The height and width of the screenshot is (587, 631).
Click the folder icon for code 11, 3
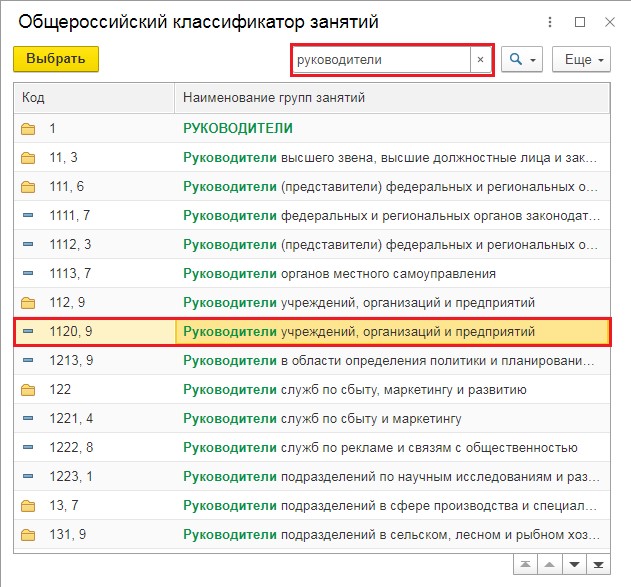click(28, 158)
